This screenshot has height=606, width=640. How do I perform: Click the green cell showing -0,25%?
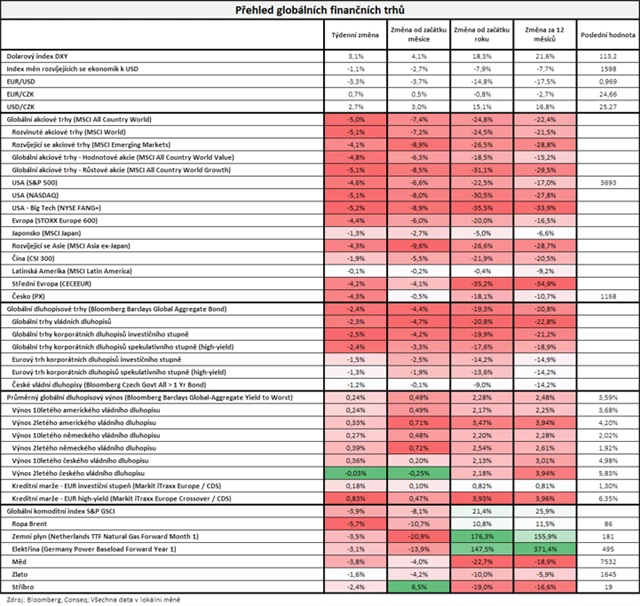[x=416, y=472]
